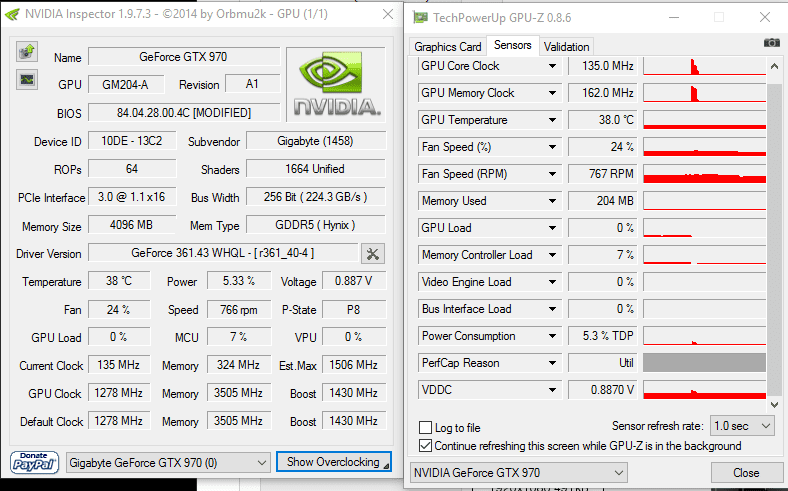Screen dimensions: 788x491
Task: Click the 5.33 % Power value
Action: pos(239,281)
